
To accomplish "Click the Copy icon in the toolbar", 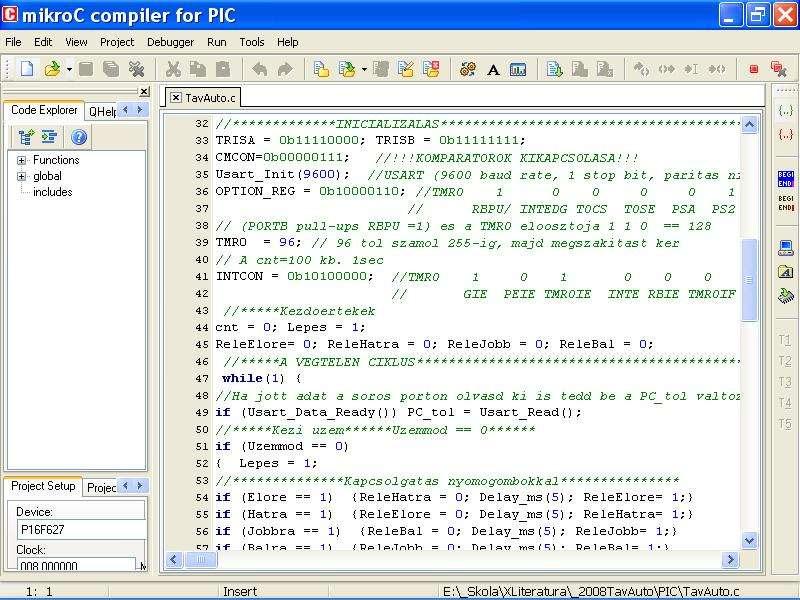I will pyautogui.click(x=198, y=69).
